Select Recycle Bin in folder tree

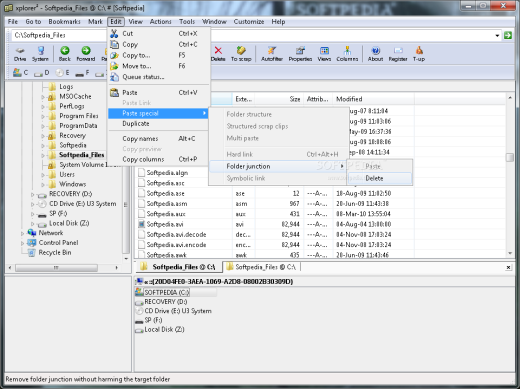click(x=55, y=253)
